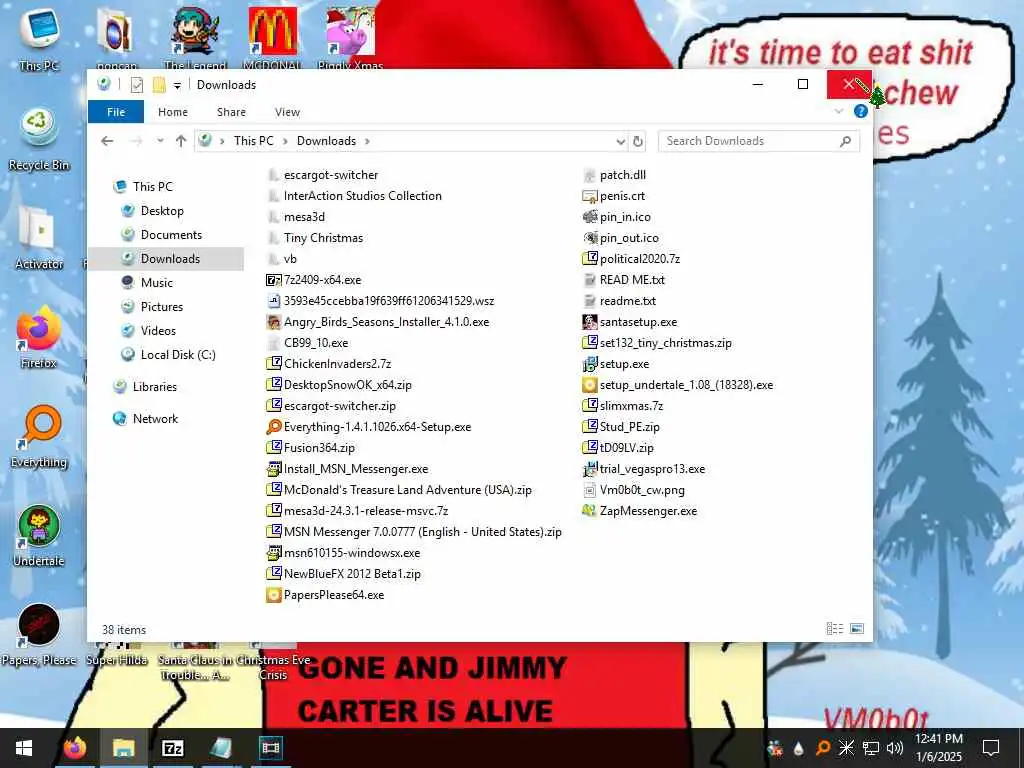Open Explorer help question mark icon
1024x768 pixels.
[x=861, y=112]
